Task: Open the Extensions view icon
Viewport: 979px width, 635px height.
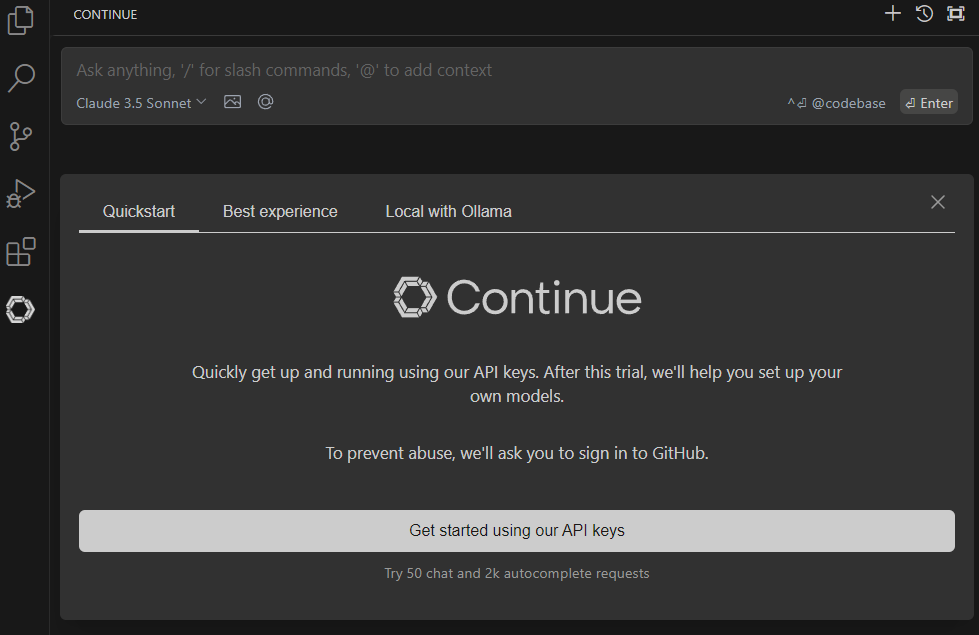Action: pos(21,252)
